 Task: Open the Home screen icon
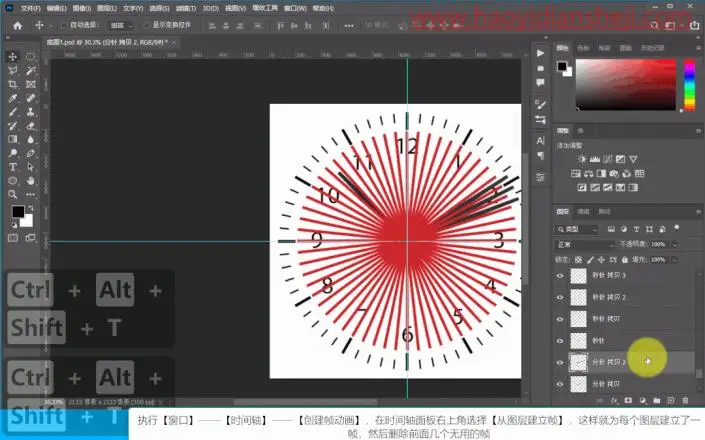18,26
